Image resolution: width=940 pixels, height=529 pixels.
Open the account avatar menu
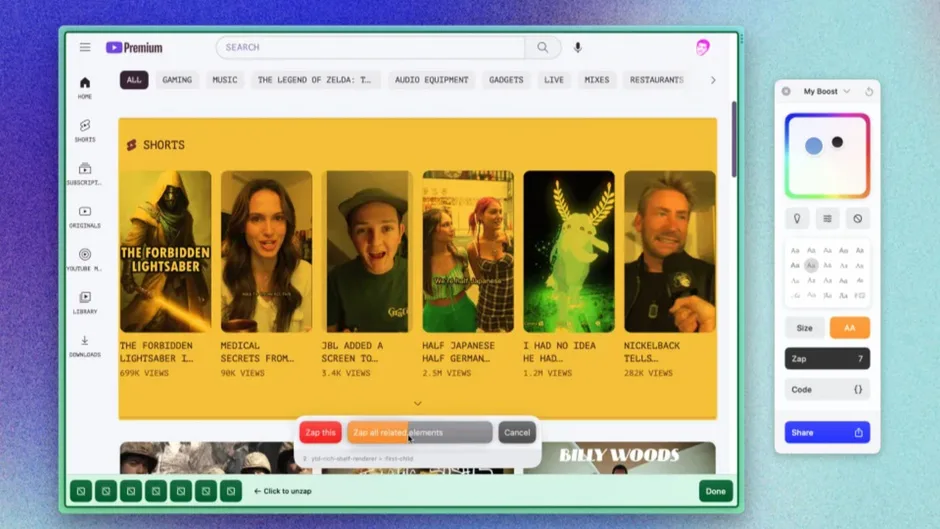tap(703, 47)
